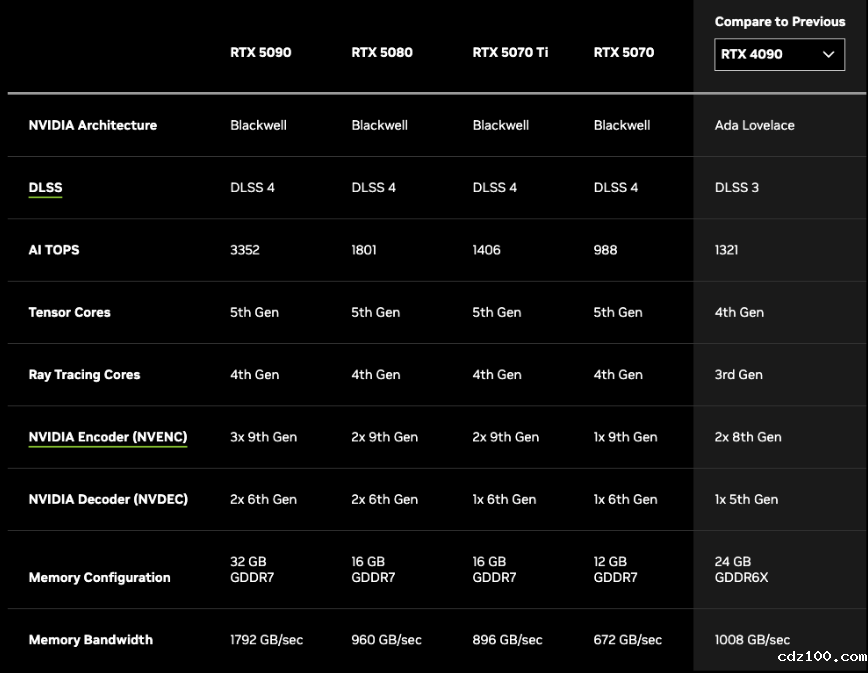This screenshot has width=868, height=673.
Task: Select the Tensor Cores row label
Action: pos(69,312)
